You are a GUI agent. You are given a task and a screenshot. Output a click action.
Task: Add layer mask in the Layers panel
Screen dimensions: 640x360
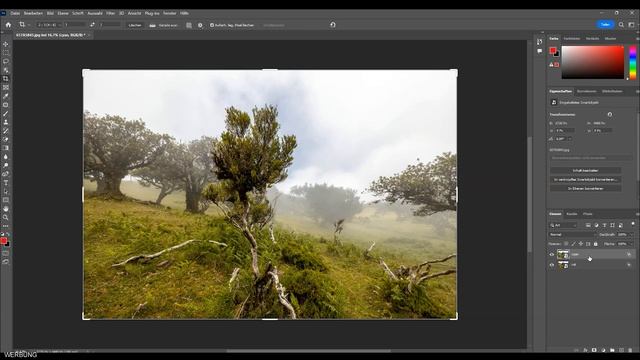point(594,350)
